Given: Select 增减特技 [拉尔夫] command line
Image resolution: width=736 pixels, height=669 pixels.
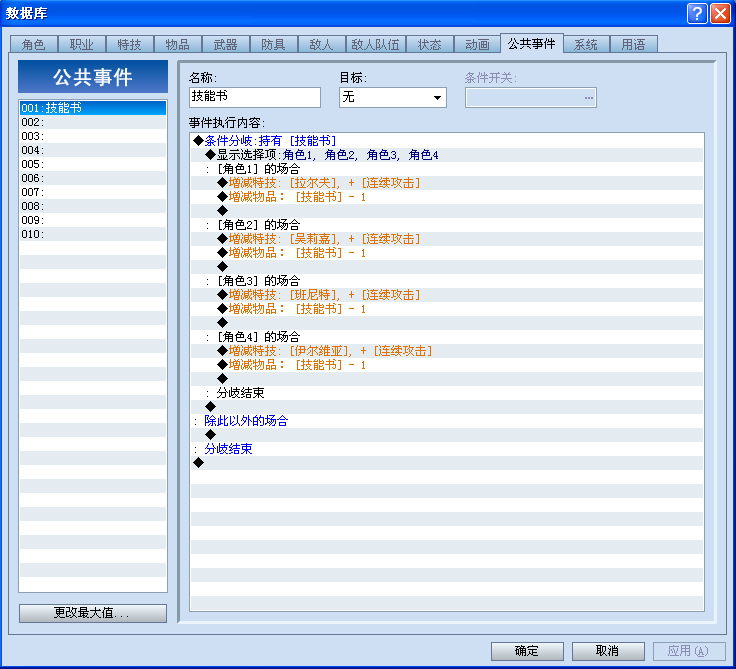Looking at the screenshot, I should click(x=447, y=183).
